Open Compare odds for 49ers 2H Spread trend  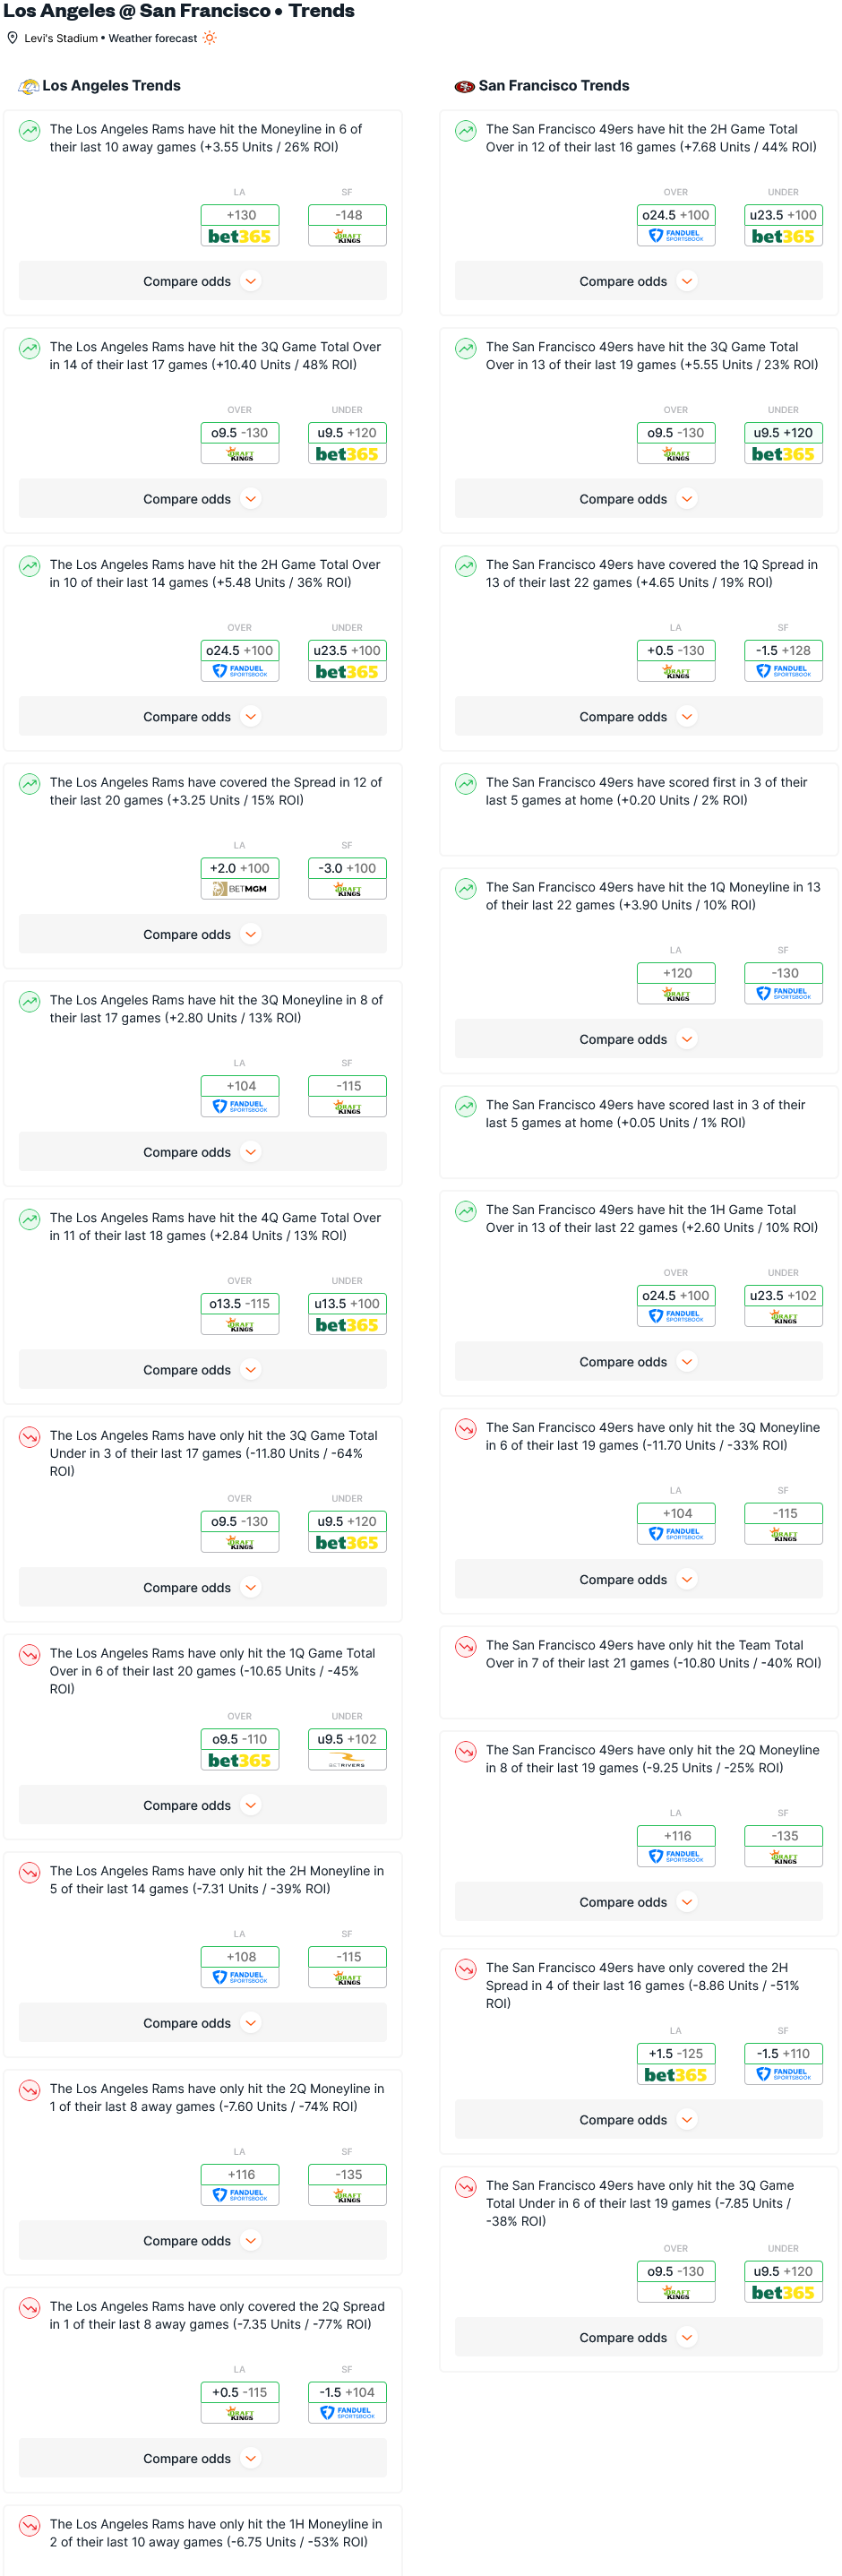coord(639,2119)
